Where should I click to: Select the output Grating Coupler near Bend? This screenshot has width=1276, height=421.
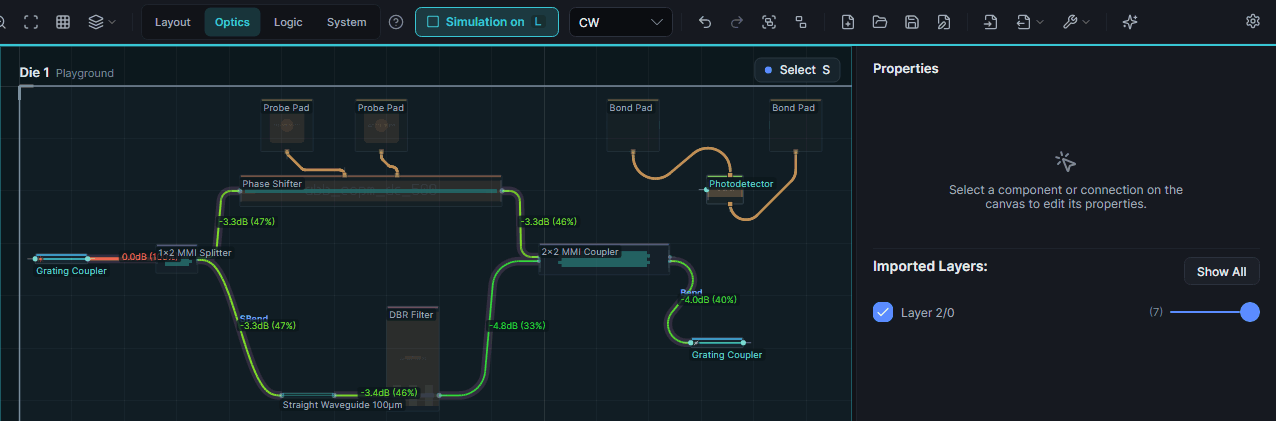718,343
